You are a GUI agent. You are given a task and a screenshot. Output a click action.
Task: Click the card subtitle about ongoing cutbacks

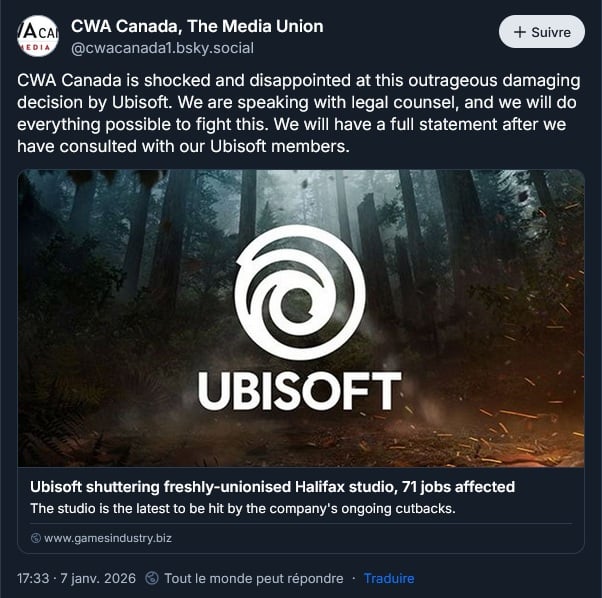pos(244,508)
